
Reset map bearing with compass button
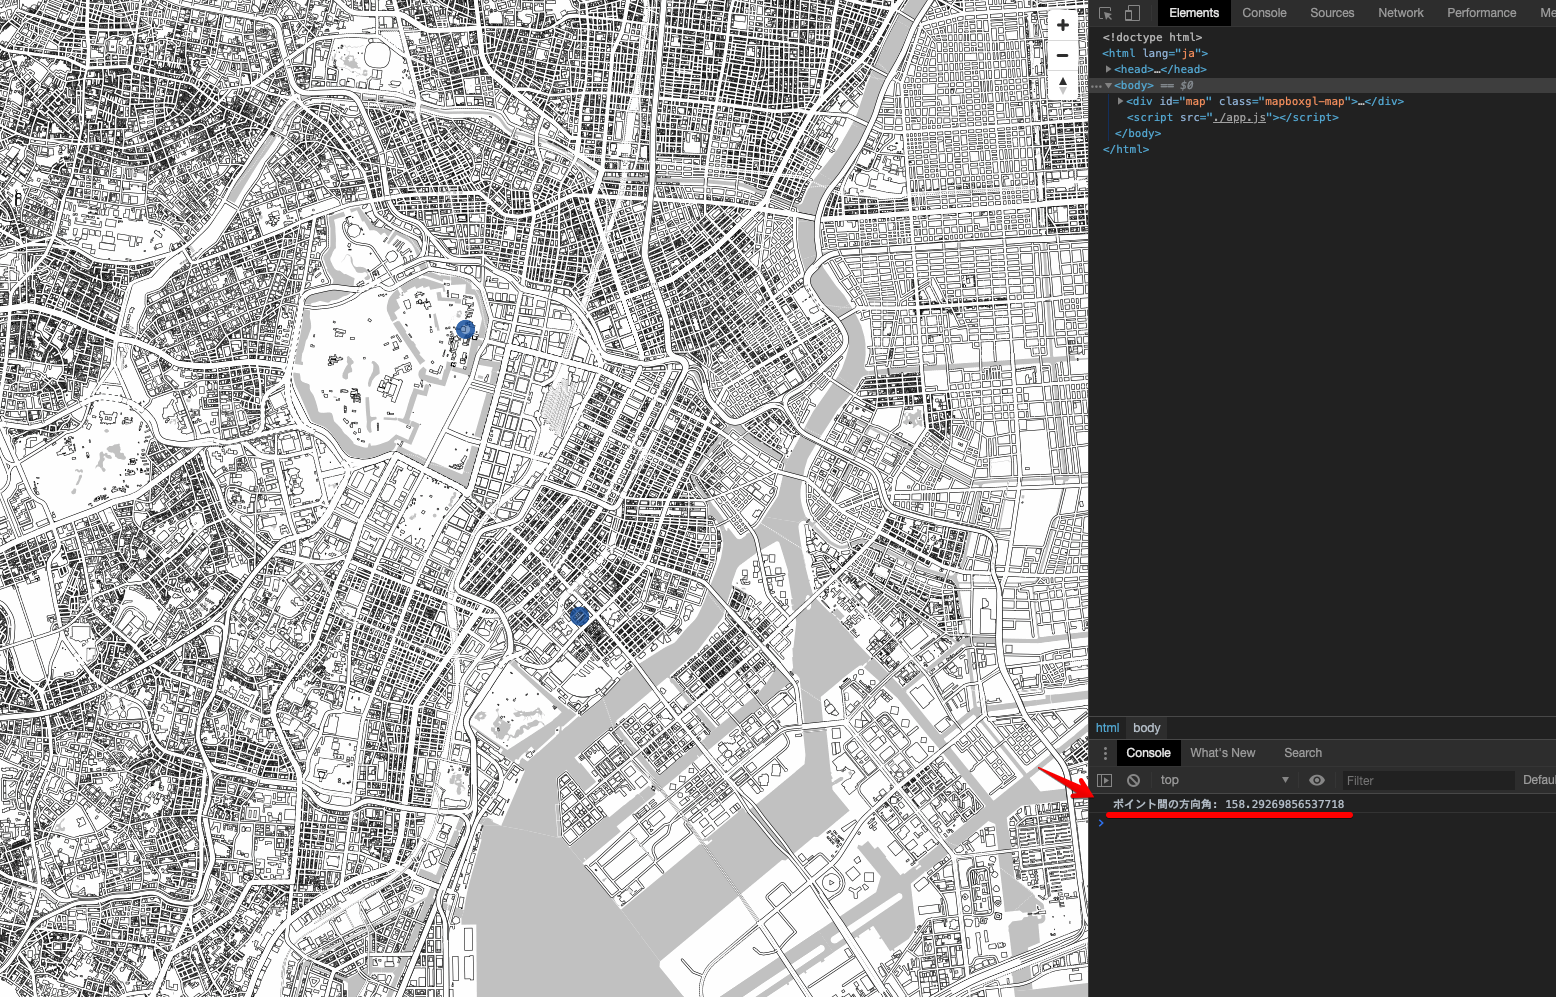tap(1062, 85)
